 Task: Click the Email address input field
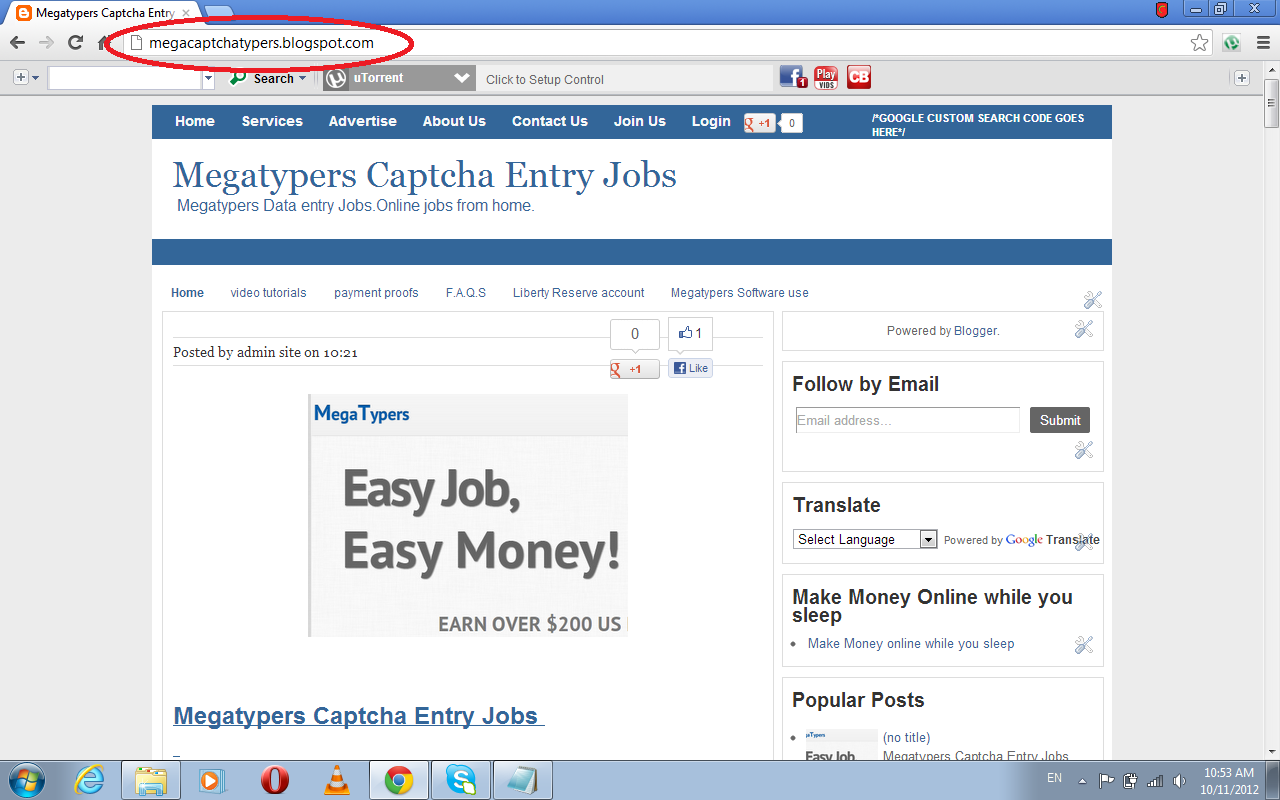click(908, 420)
